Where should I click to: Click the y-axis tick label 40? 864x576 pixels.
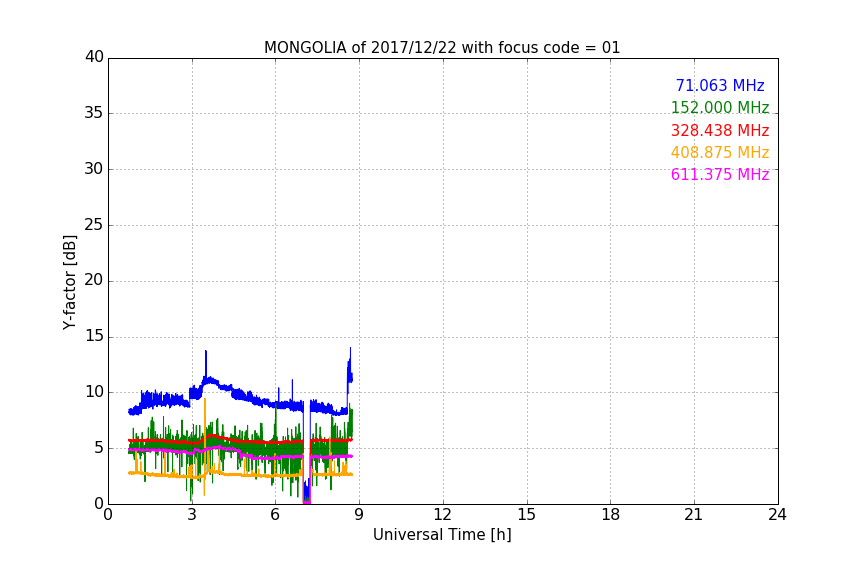tap(94, 57)
